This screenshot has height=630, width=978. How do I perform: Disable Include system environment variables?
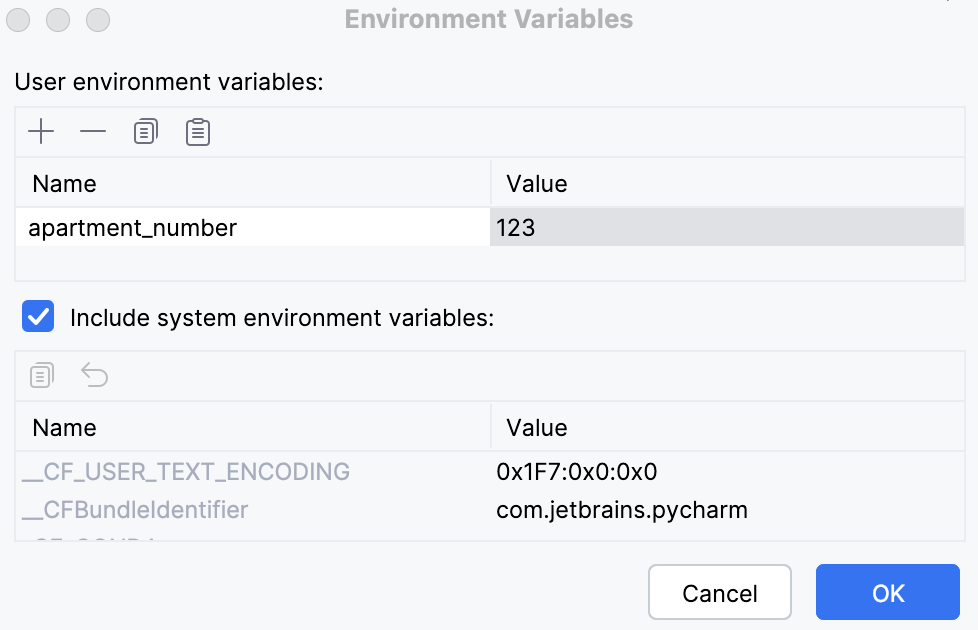(x=37, y=317)
